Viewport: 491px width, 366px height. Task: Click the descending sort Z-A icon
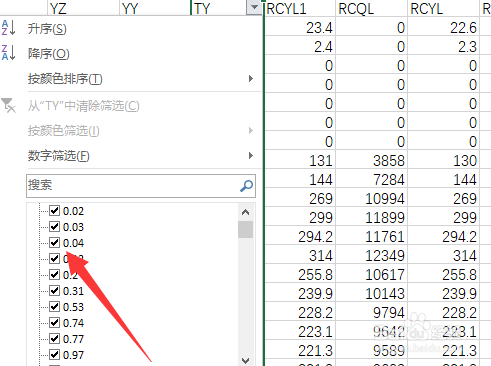tap(8, 53)
